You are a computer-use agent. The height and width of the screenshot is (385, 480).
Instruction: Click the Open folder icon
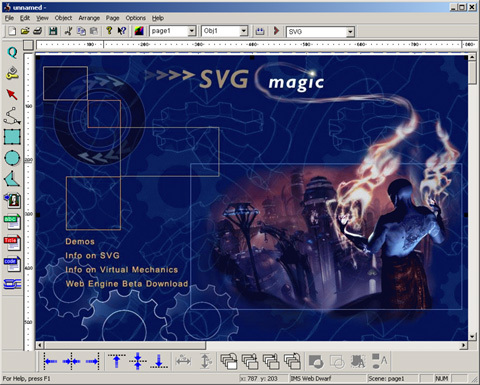[x=25, y=31]
